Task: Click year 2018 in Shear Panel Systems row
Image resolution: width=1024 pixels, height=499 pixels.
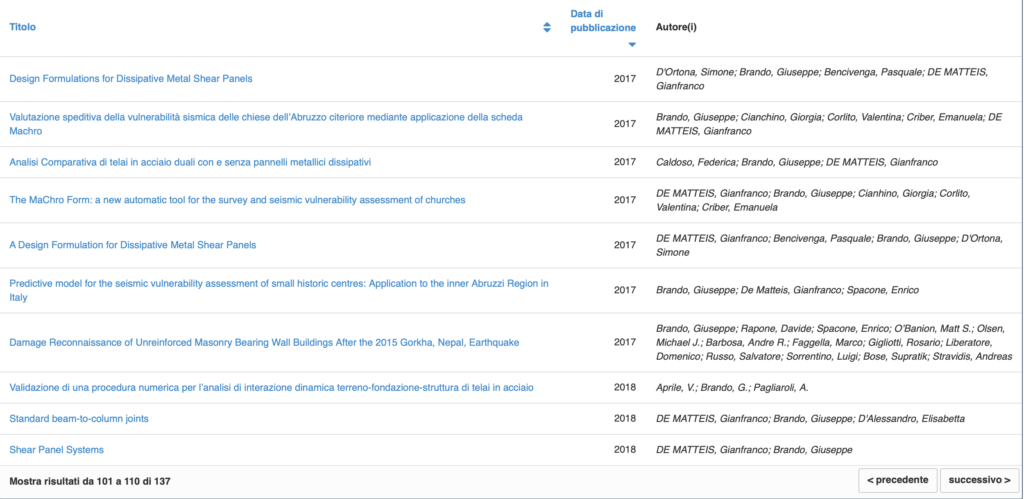Action: [x=624, y=450]
